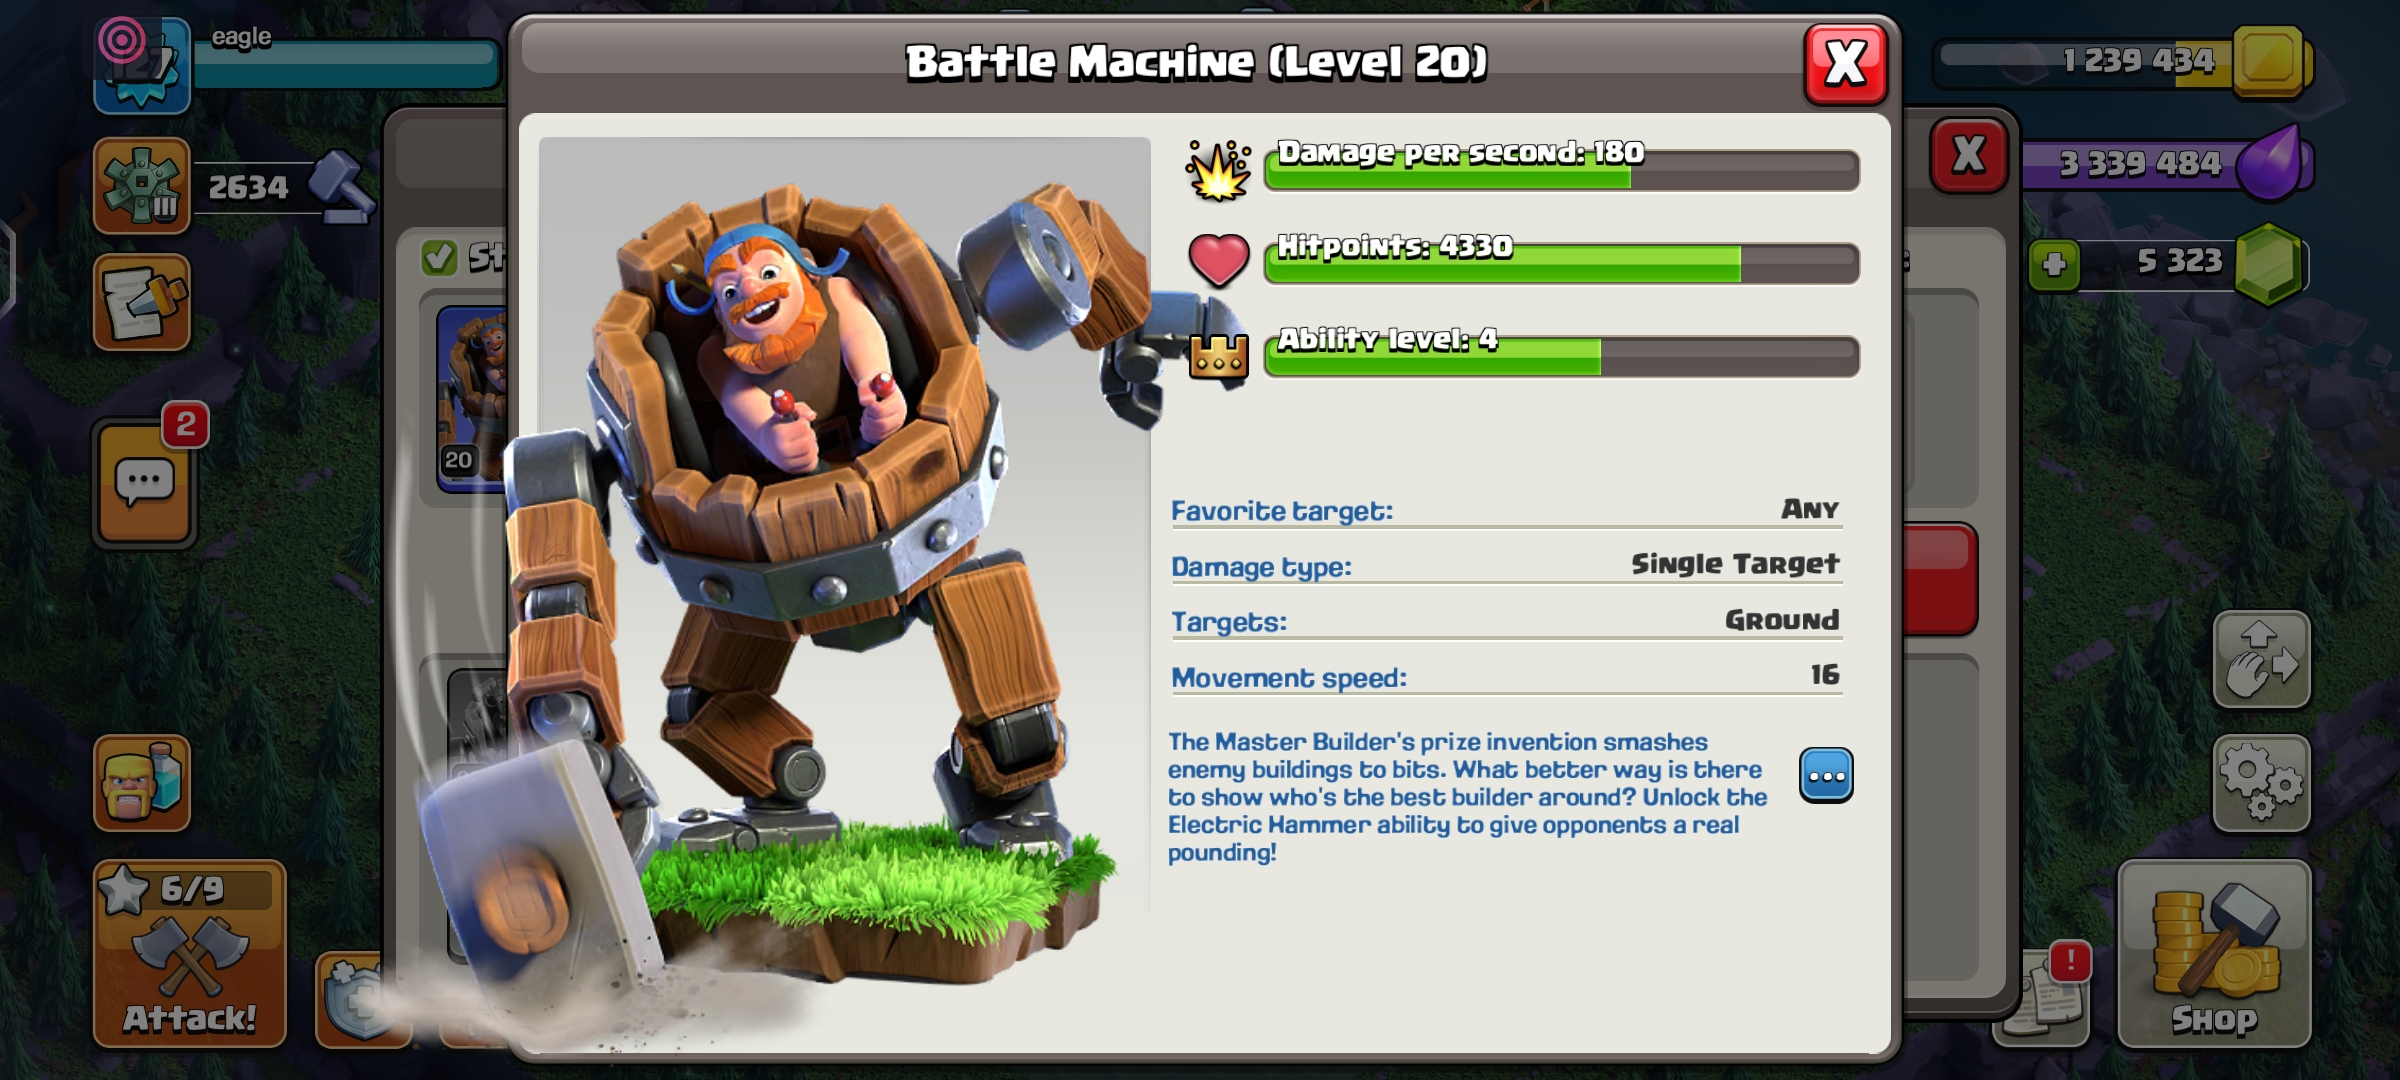
Task: Open the layout editor hand icon
Action: 2261,660
